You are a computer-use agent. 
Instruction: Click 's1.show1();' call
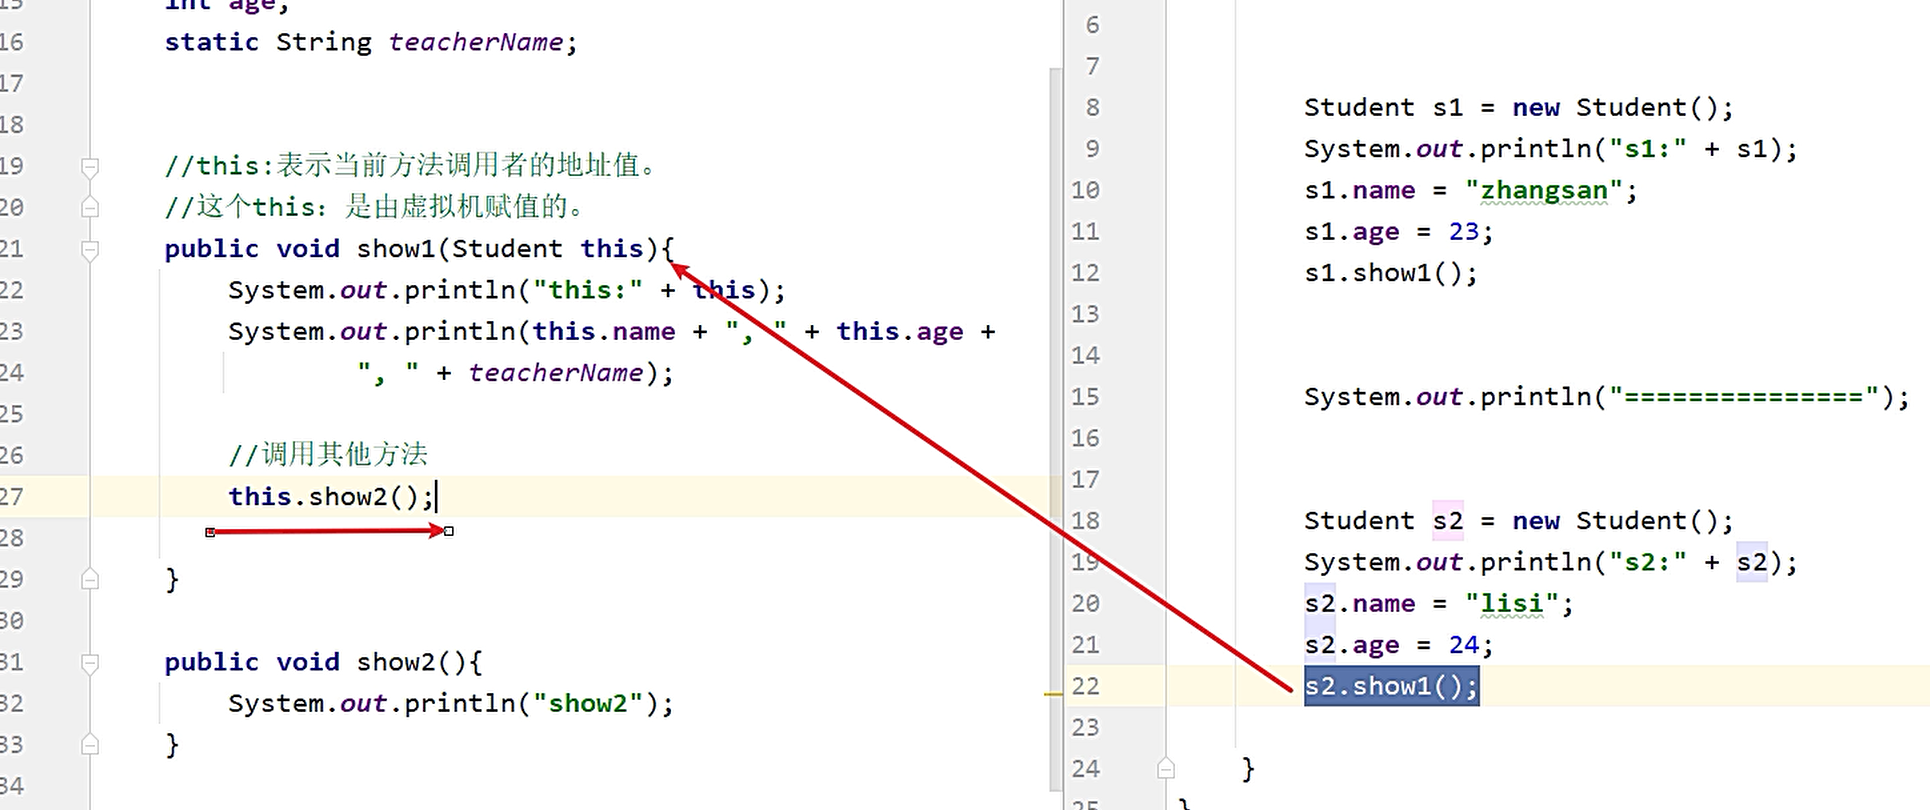1390,273
